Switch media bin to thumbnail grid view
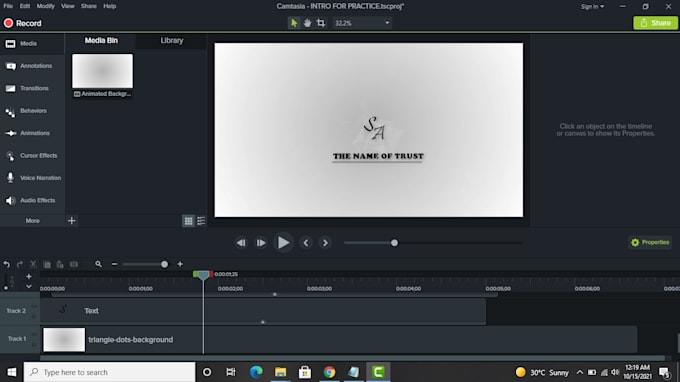This screenshot has width=680, height=382. pos(188,221)
